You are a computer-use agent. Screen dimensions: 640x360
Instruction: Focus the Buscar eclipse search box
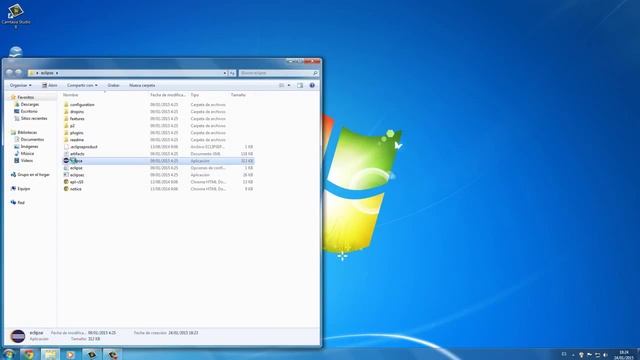point(278,73)
